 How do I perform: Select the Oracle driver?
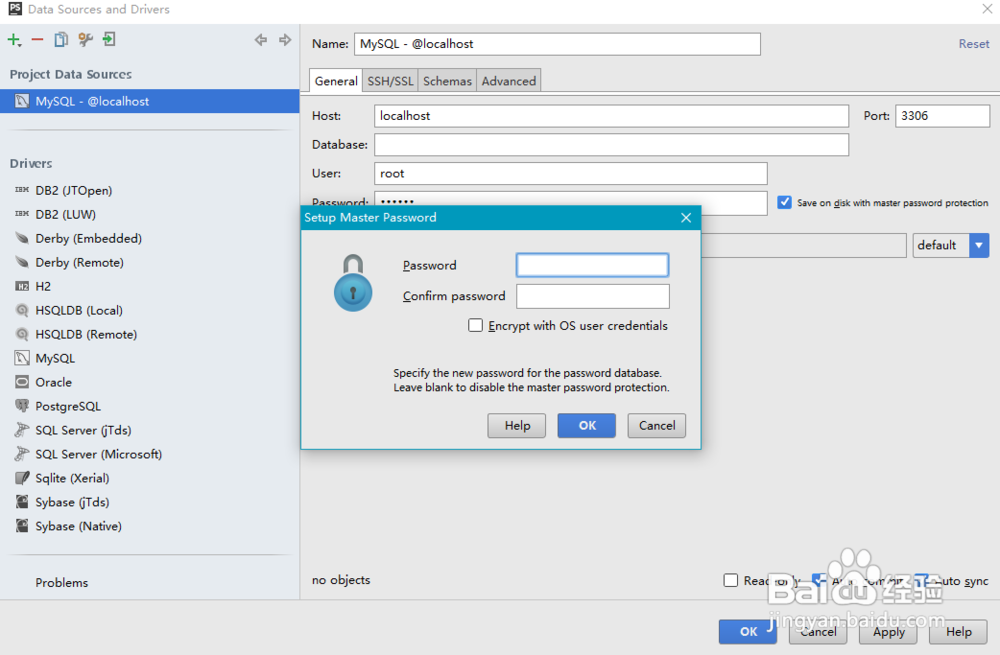(53, 382)
